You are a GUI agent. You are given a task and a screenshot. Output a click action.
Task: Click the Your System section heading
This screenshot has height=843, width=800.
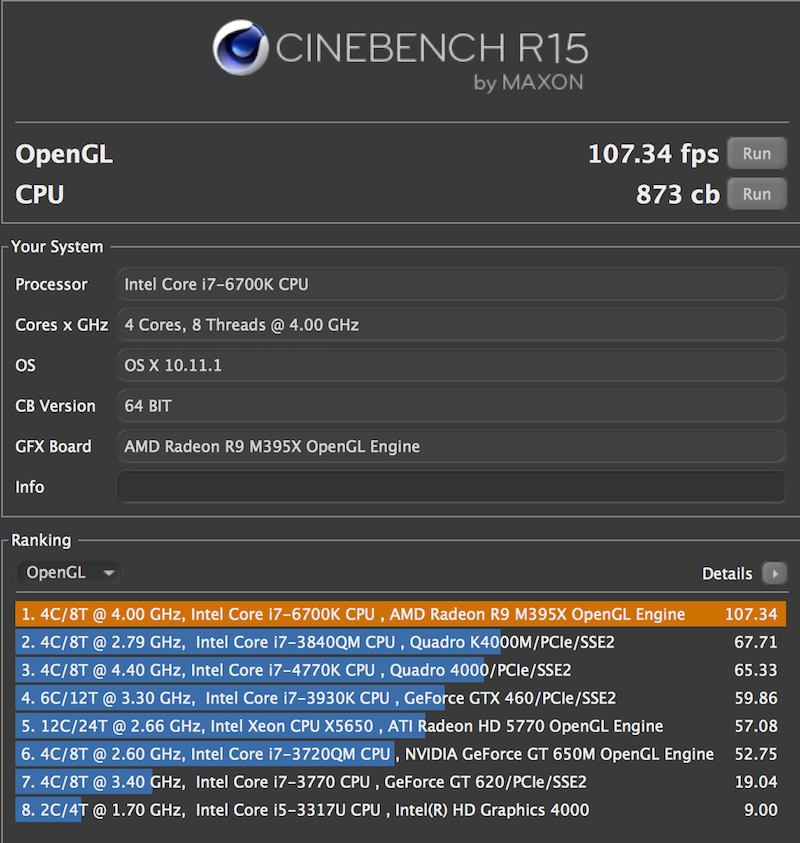57,247
